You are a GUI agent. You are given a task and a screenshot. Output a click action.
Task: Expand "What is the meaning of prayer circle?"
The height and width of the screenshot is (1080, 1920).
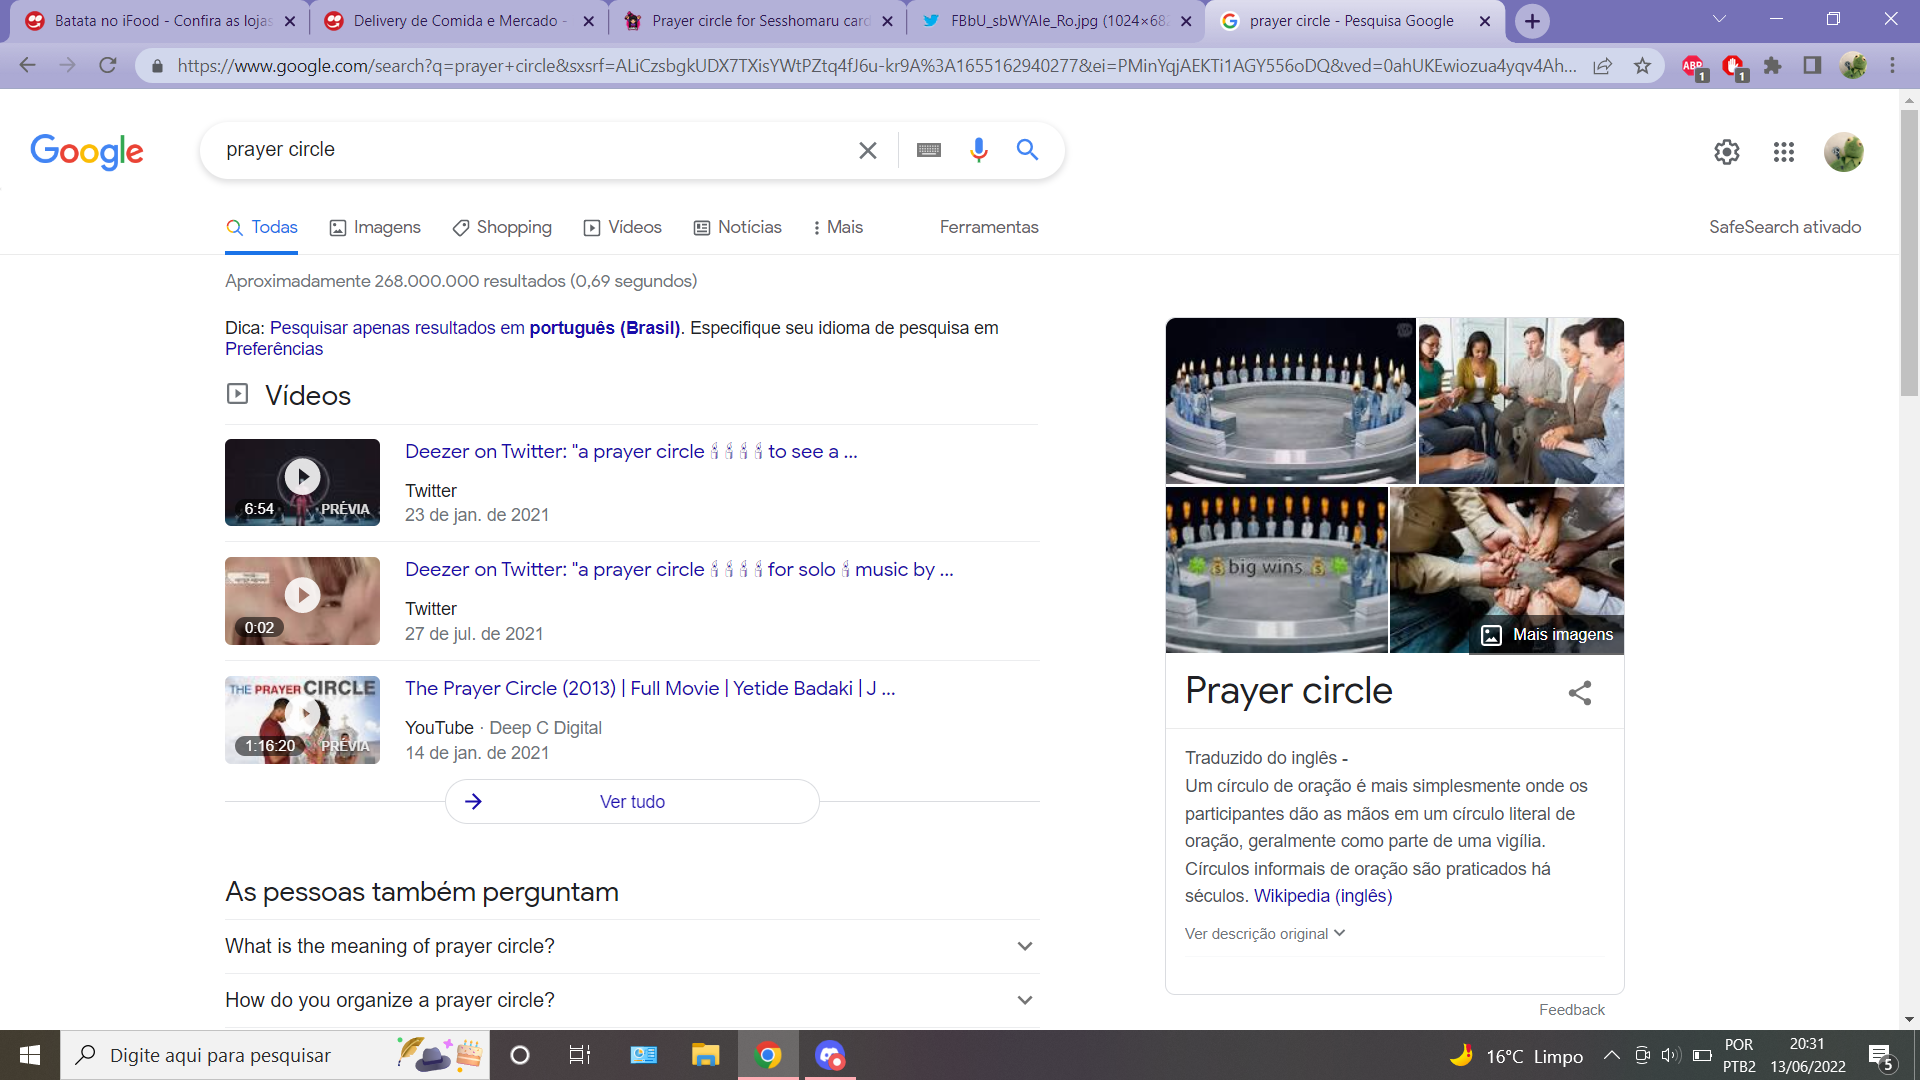(632, 946)
